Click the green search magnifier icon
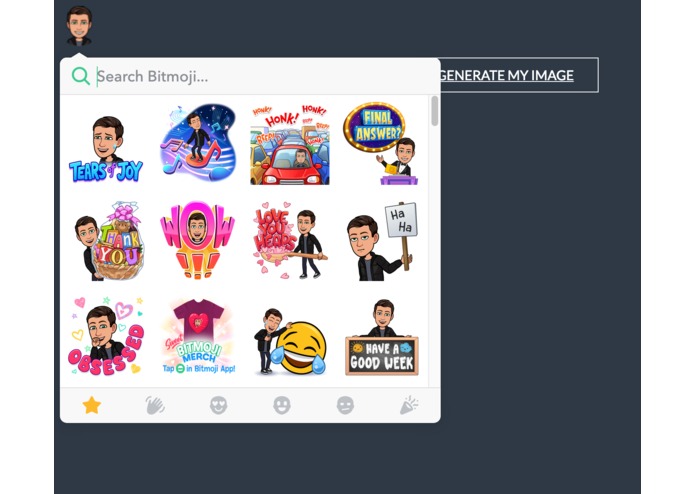The width and height of the screenshot is (695, 494). pyautogui.click(x=81, y=76)
